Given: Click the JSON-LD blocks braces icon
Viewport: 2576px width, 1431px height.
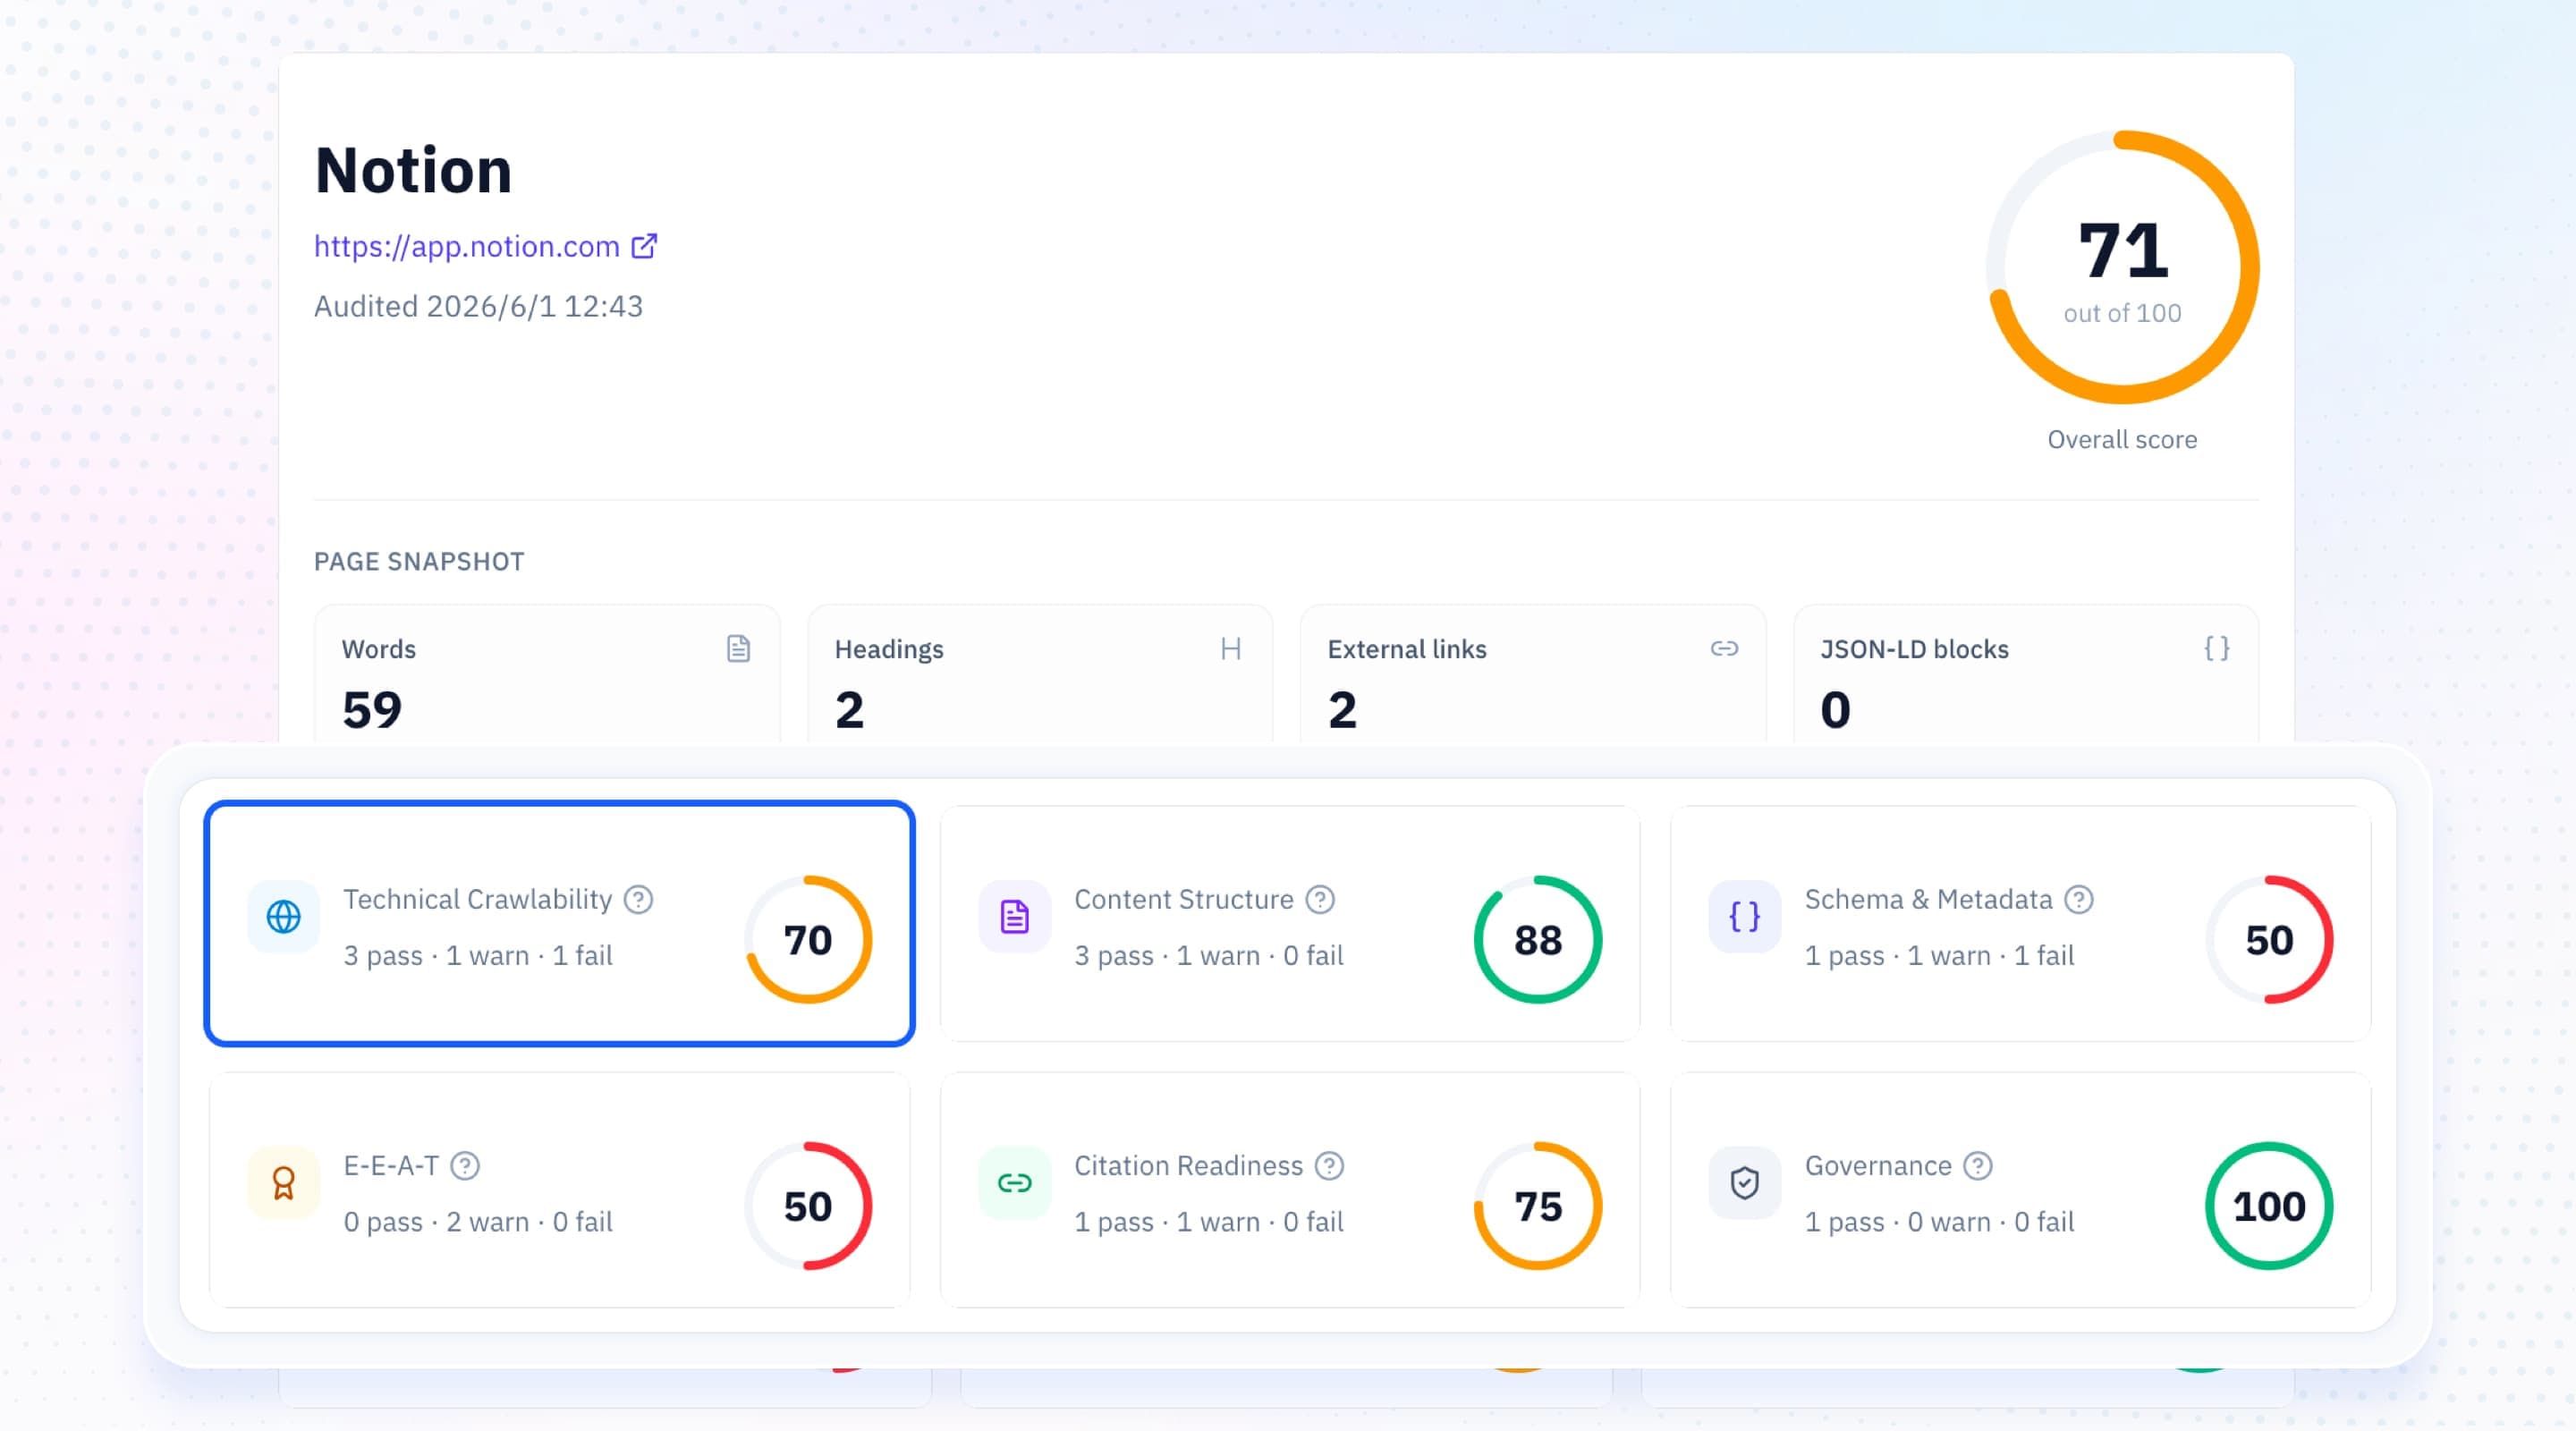Looking at the screenshot, I should (x=2217, y=649).
